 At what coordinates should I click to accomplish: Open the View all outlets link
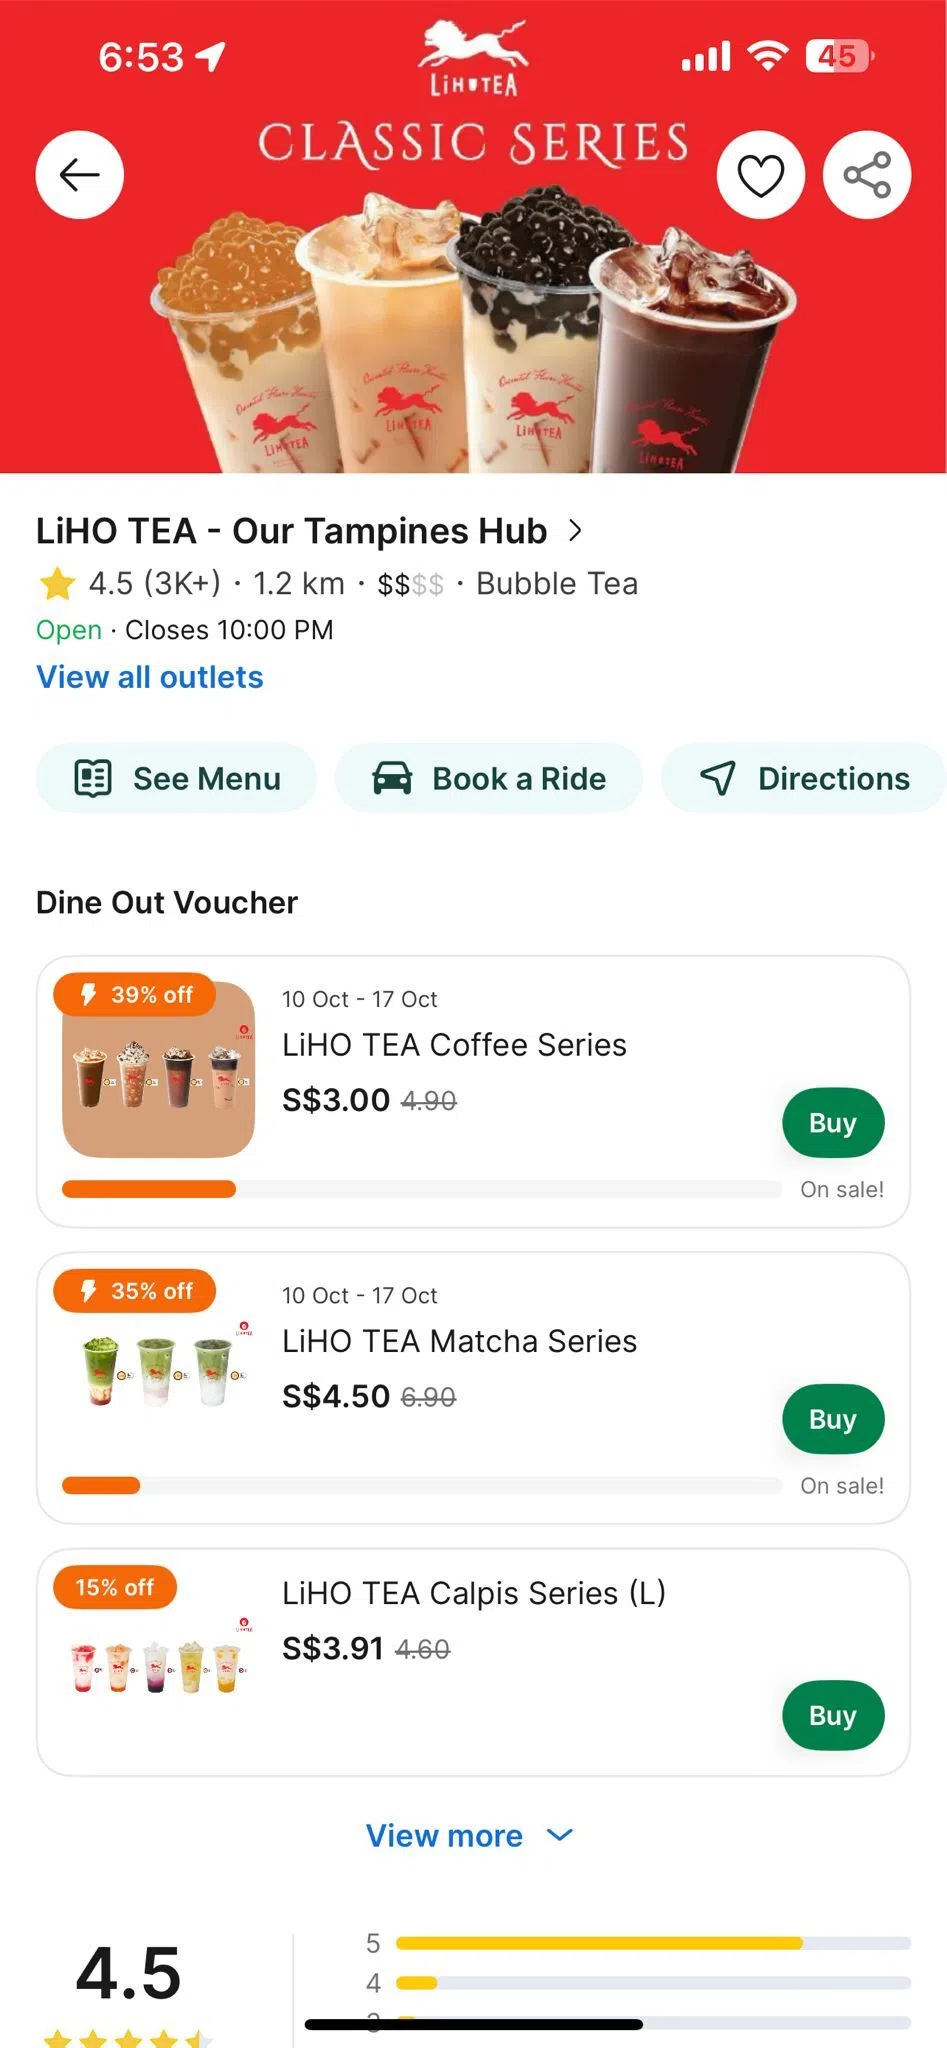[150, 677]
